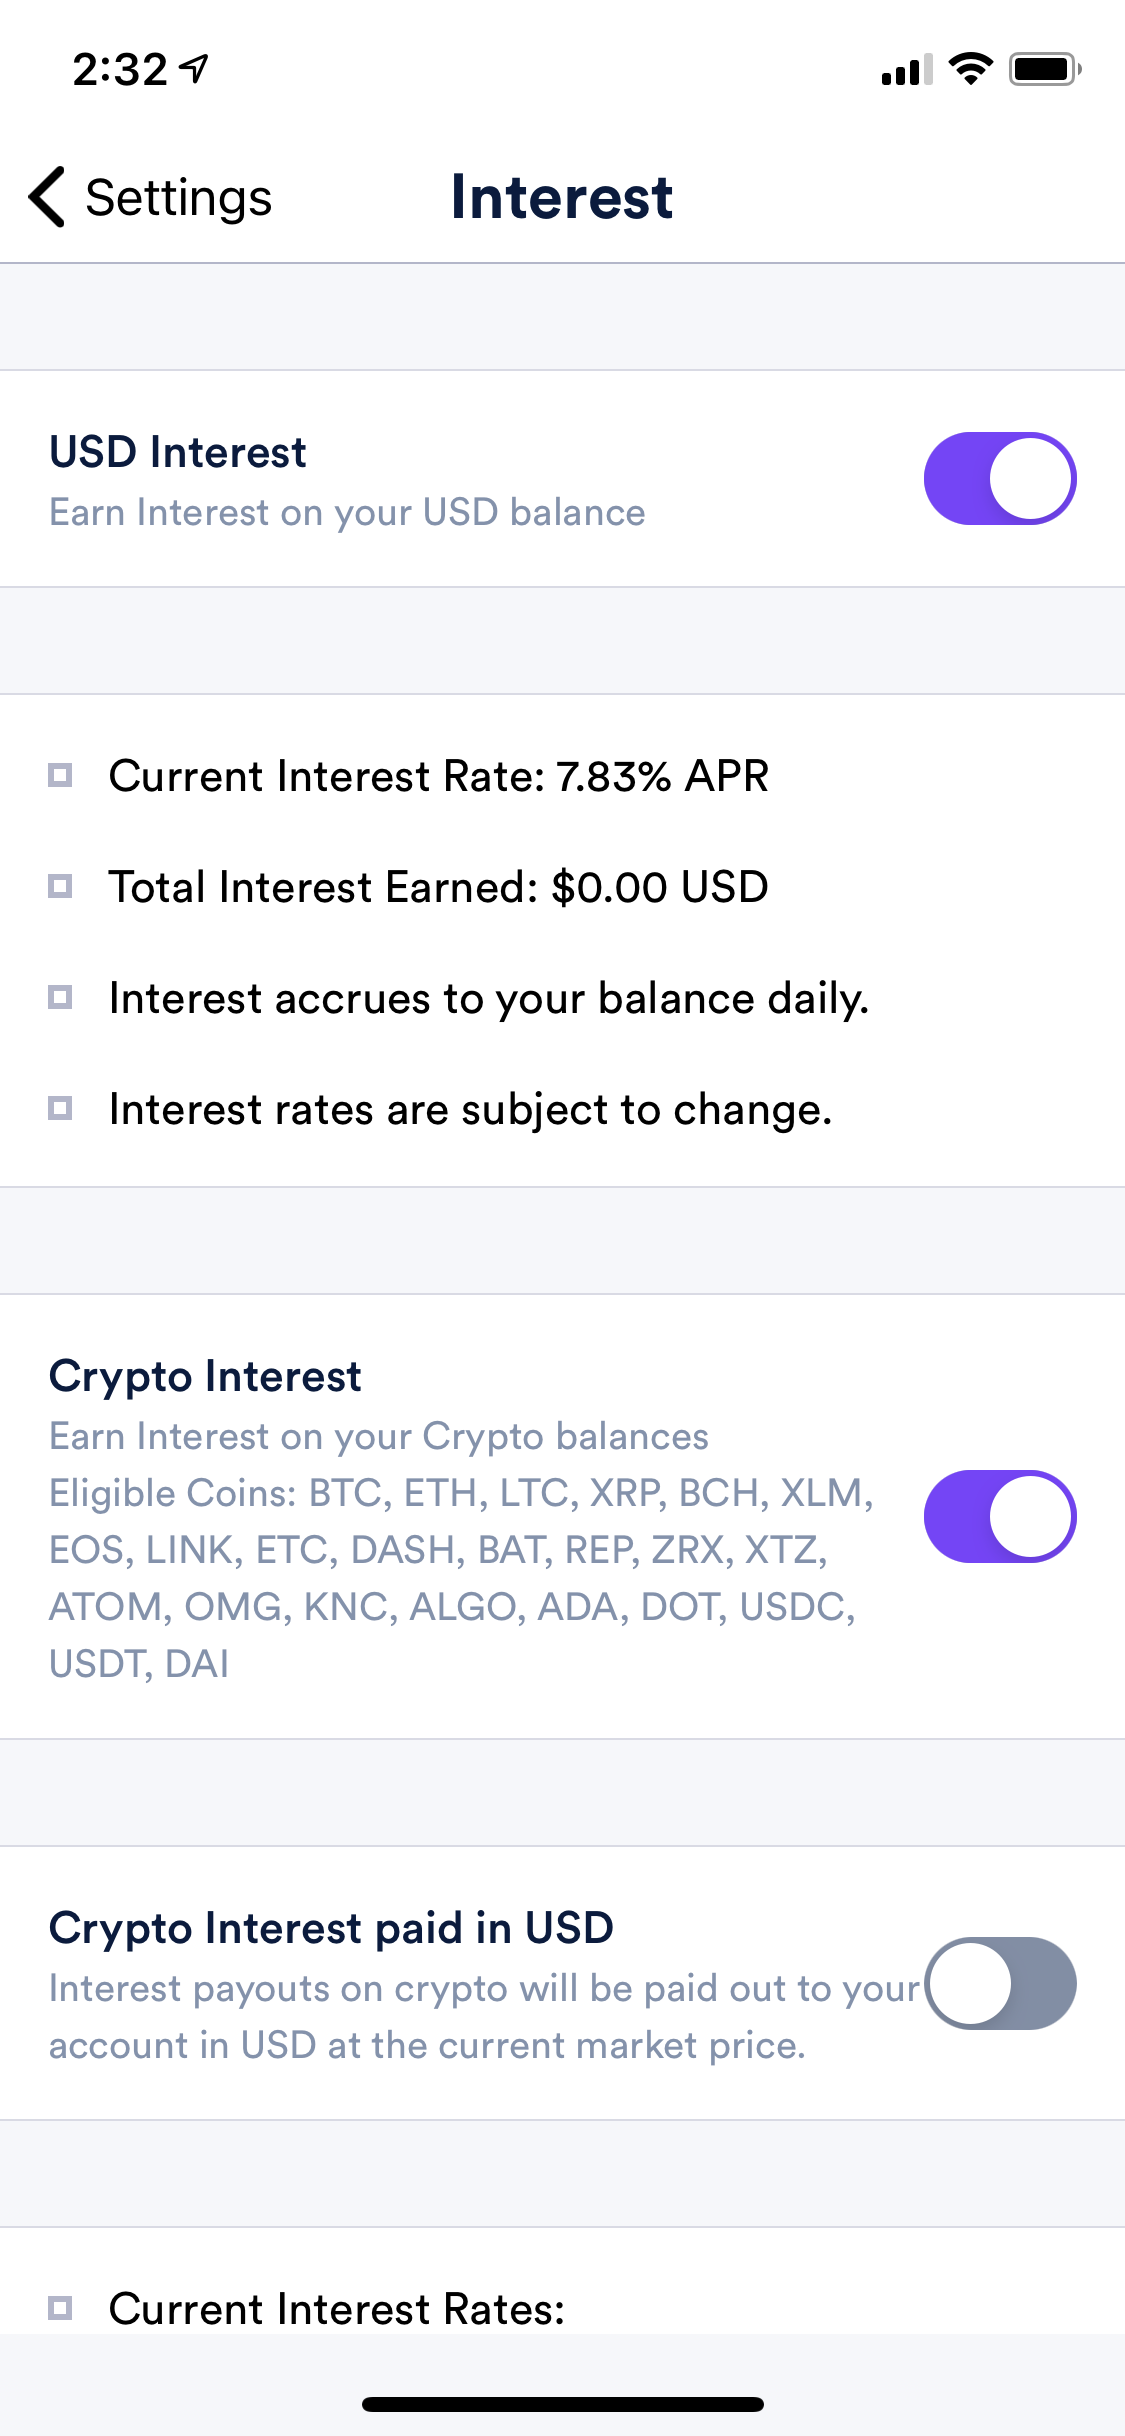The image size is (1125, 2436).
Task: Tap the battery indicator icon
Action: (x=1044, y=69)
